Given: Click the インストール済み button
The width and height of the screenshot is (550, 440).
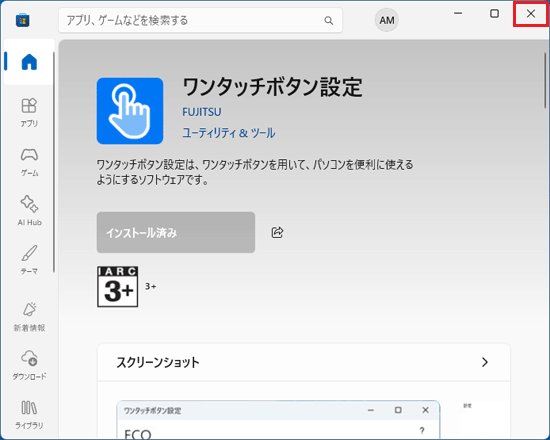Looking at the screenshot, I should click(x=176, y=232).
